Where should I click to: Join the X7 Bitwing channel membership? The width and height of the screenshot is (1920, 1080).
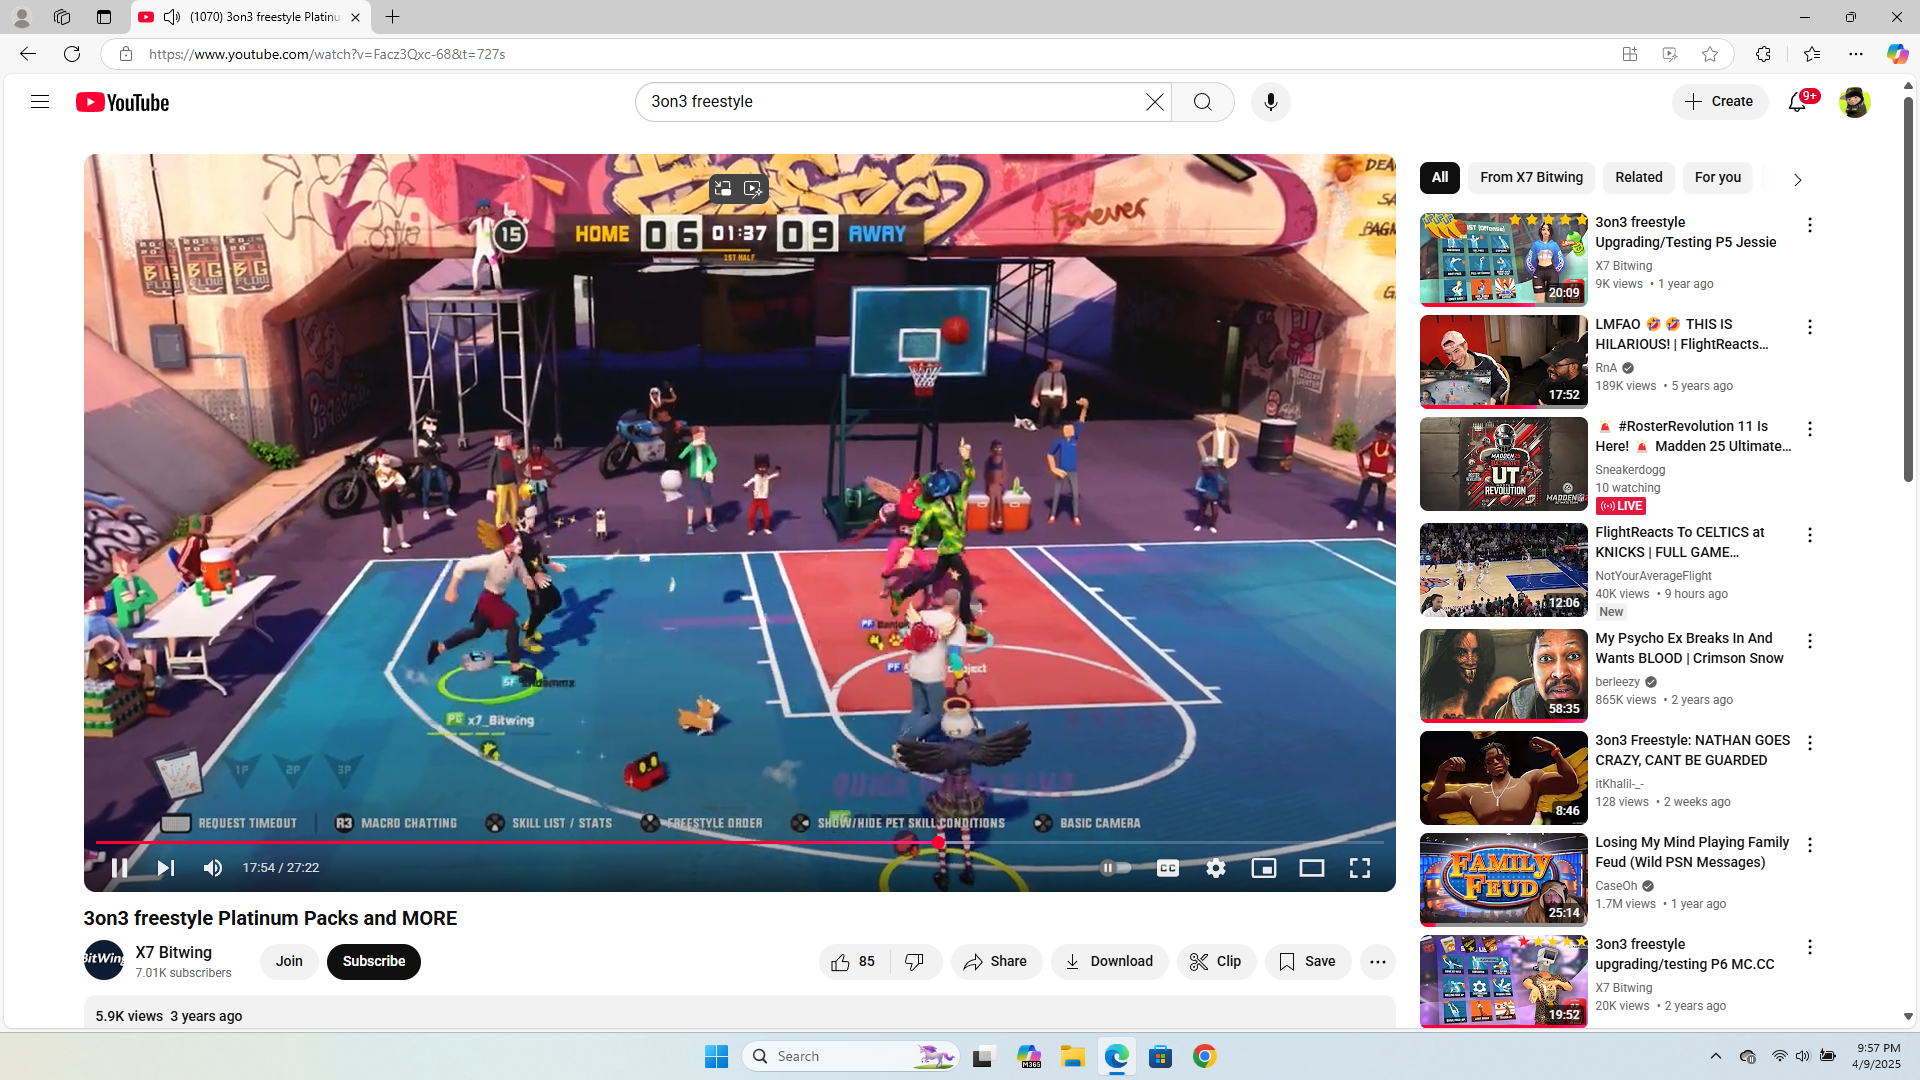coord(289,962)
